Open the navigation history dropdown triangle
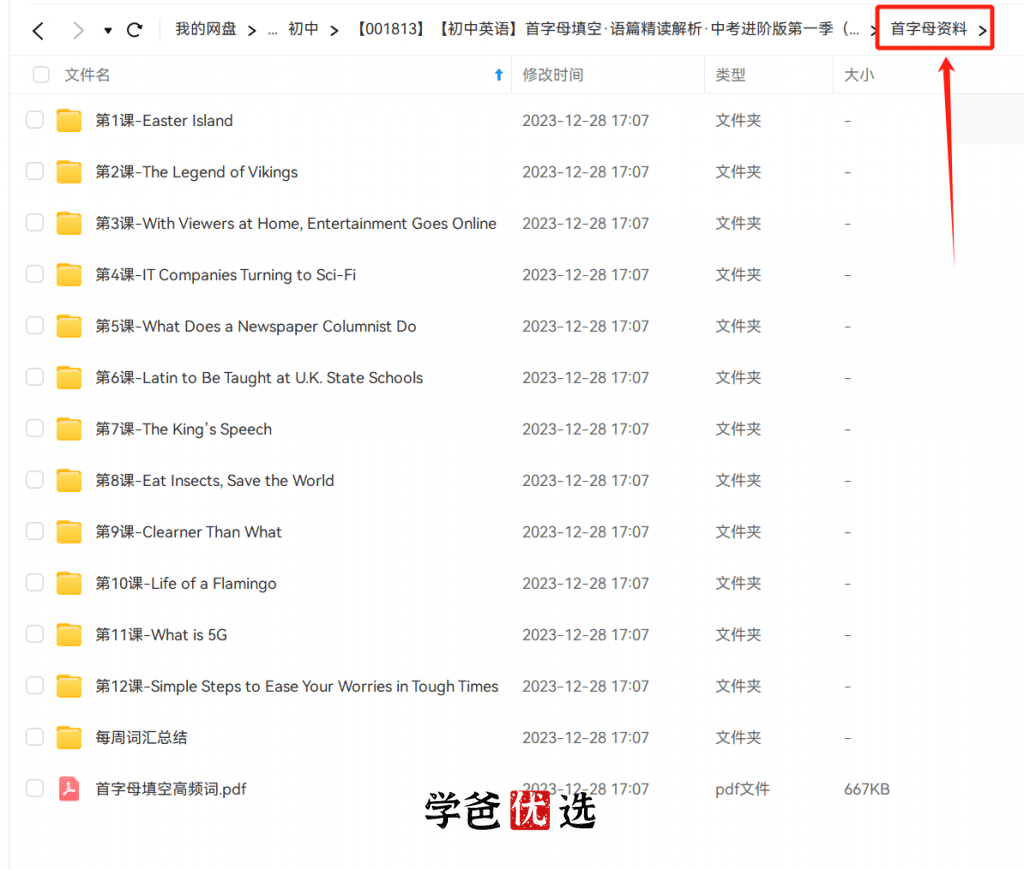1024x870 pixels. coord(108,31)
